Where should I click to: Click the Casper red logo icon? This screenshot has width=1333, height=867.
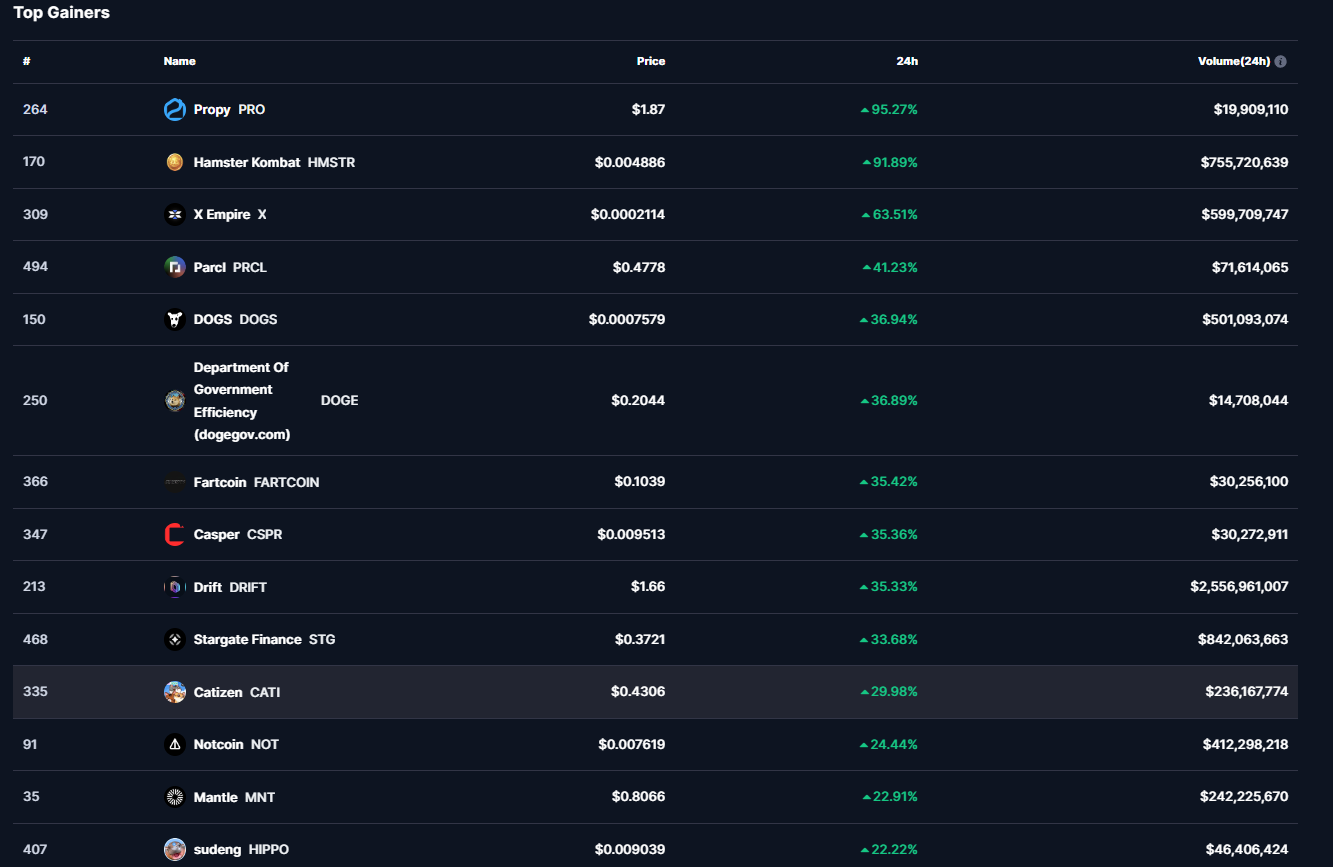[x=175, y=535]
